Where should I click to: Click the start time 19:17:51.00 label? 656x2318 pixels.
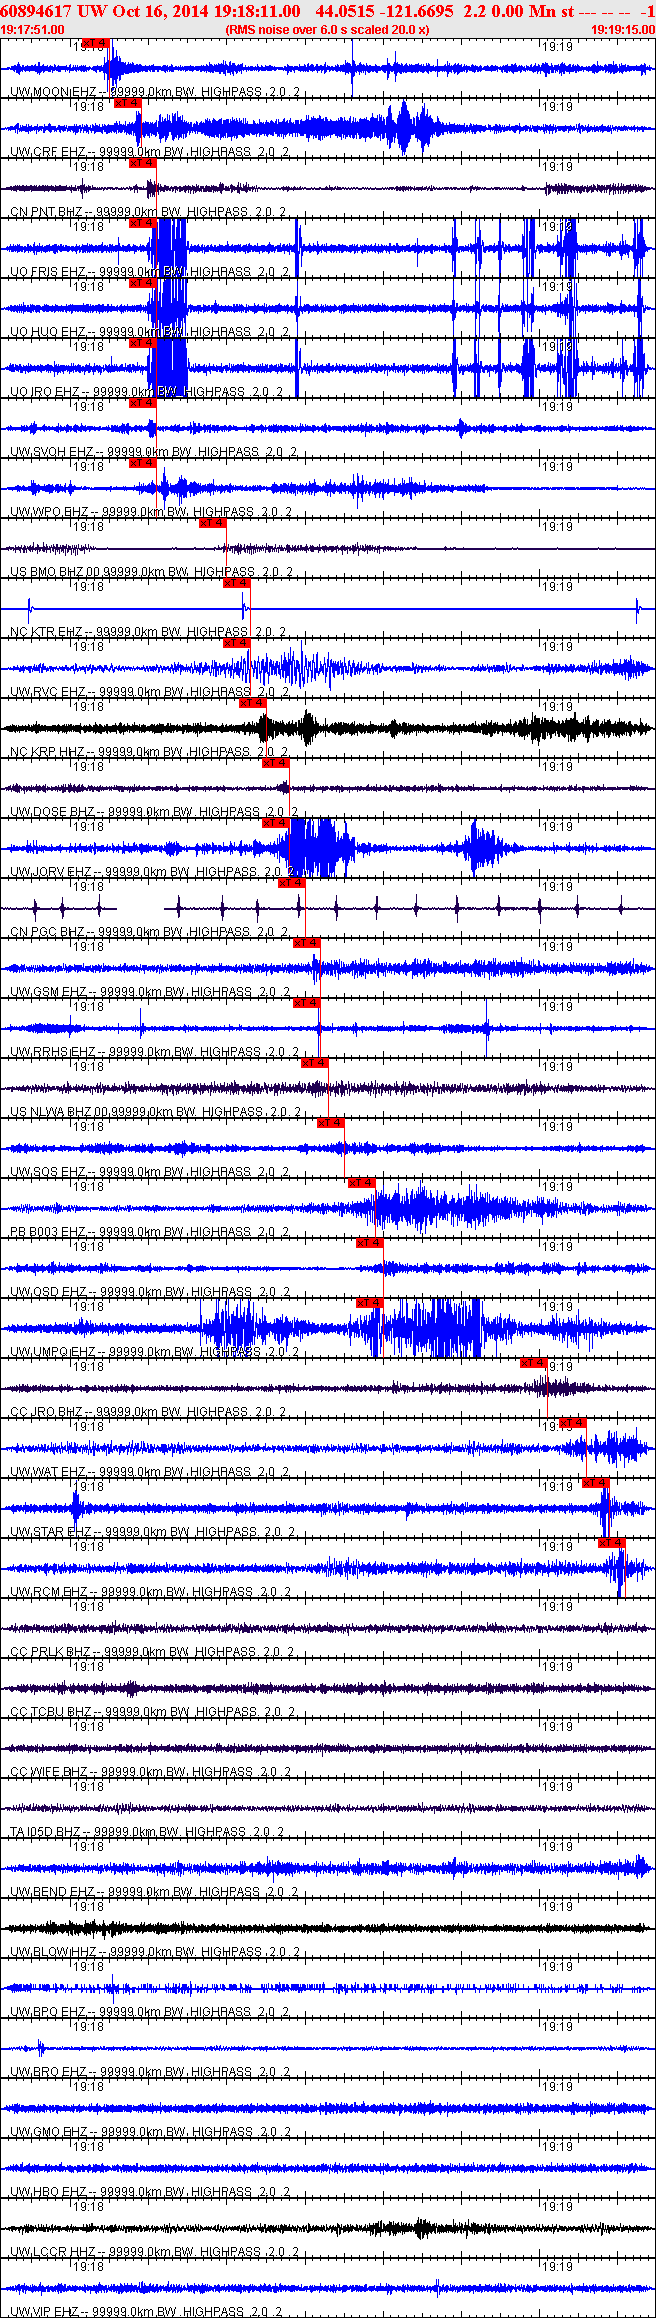pyautogui.click(x=33, y=30)
